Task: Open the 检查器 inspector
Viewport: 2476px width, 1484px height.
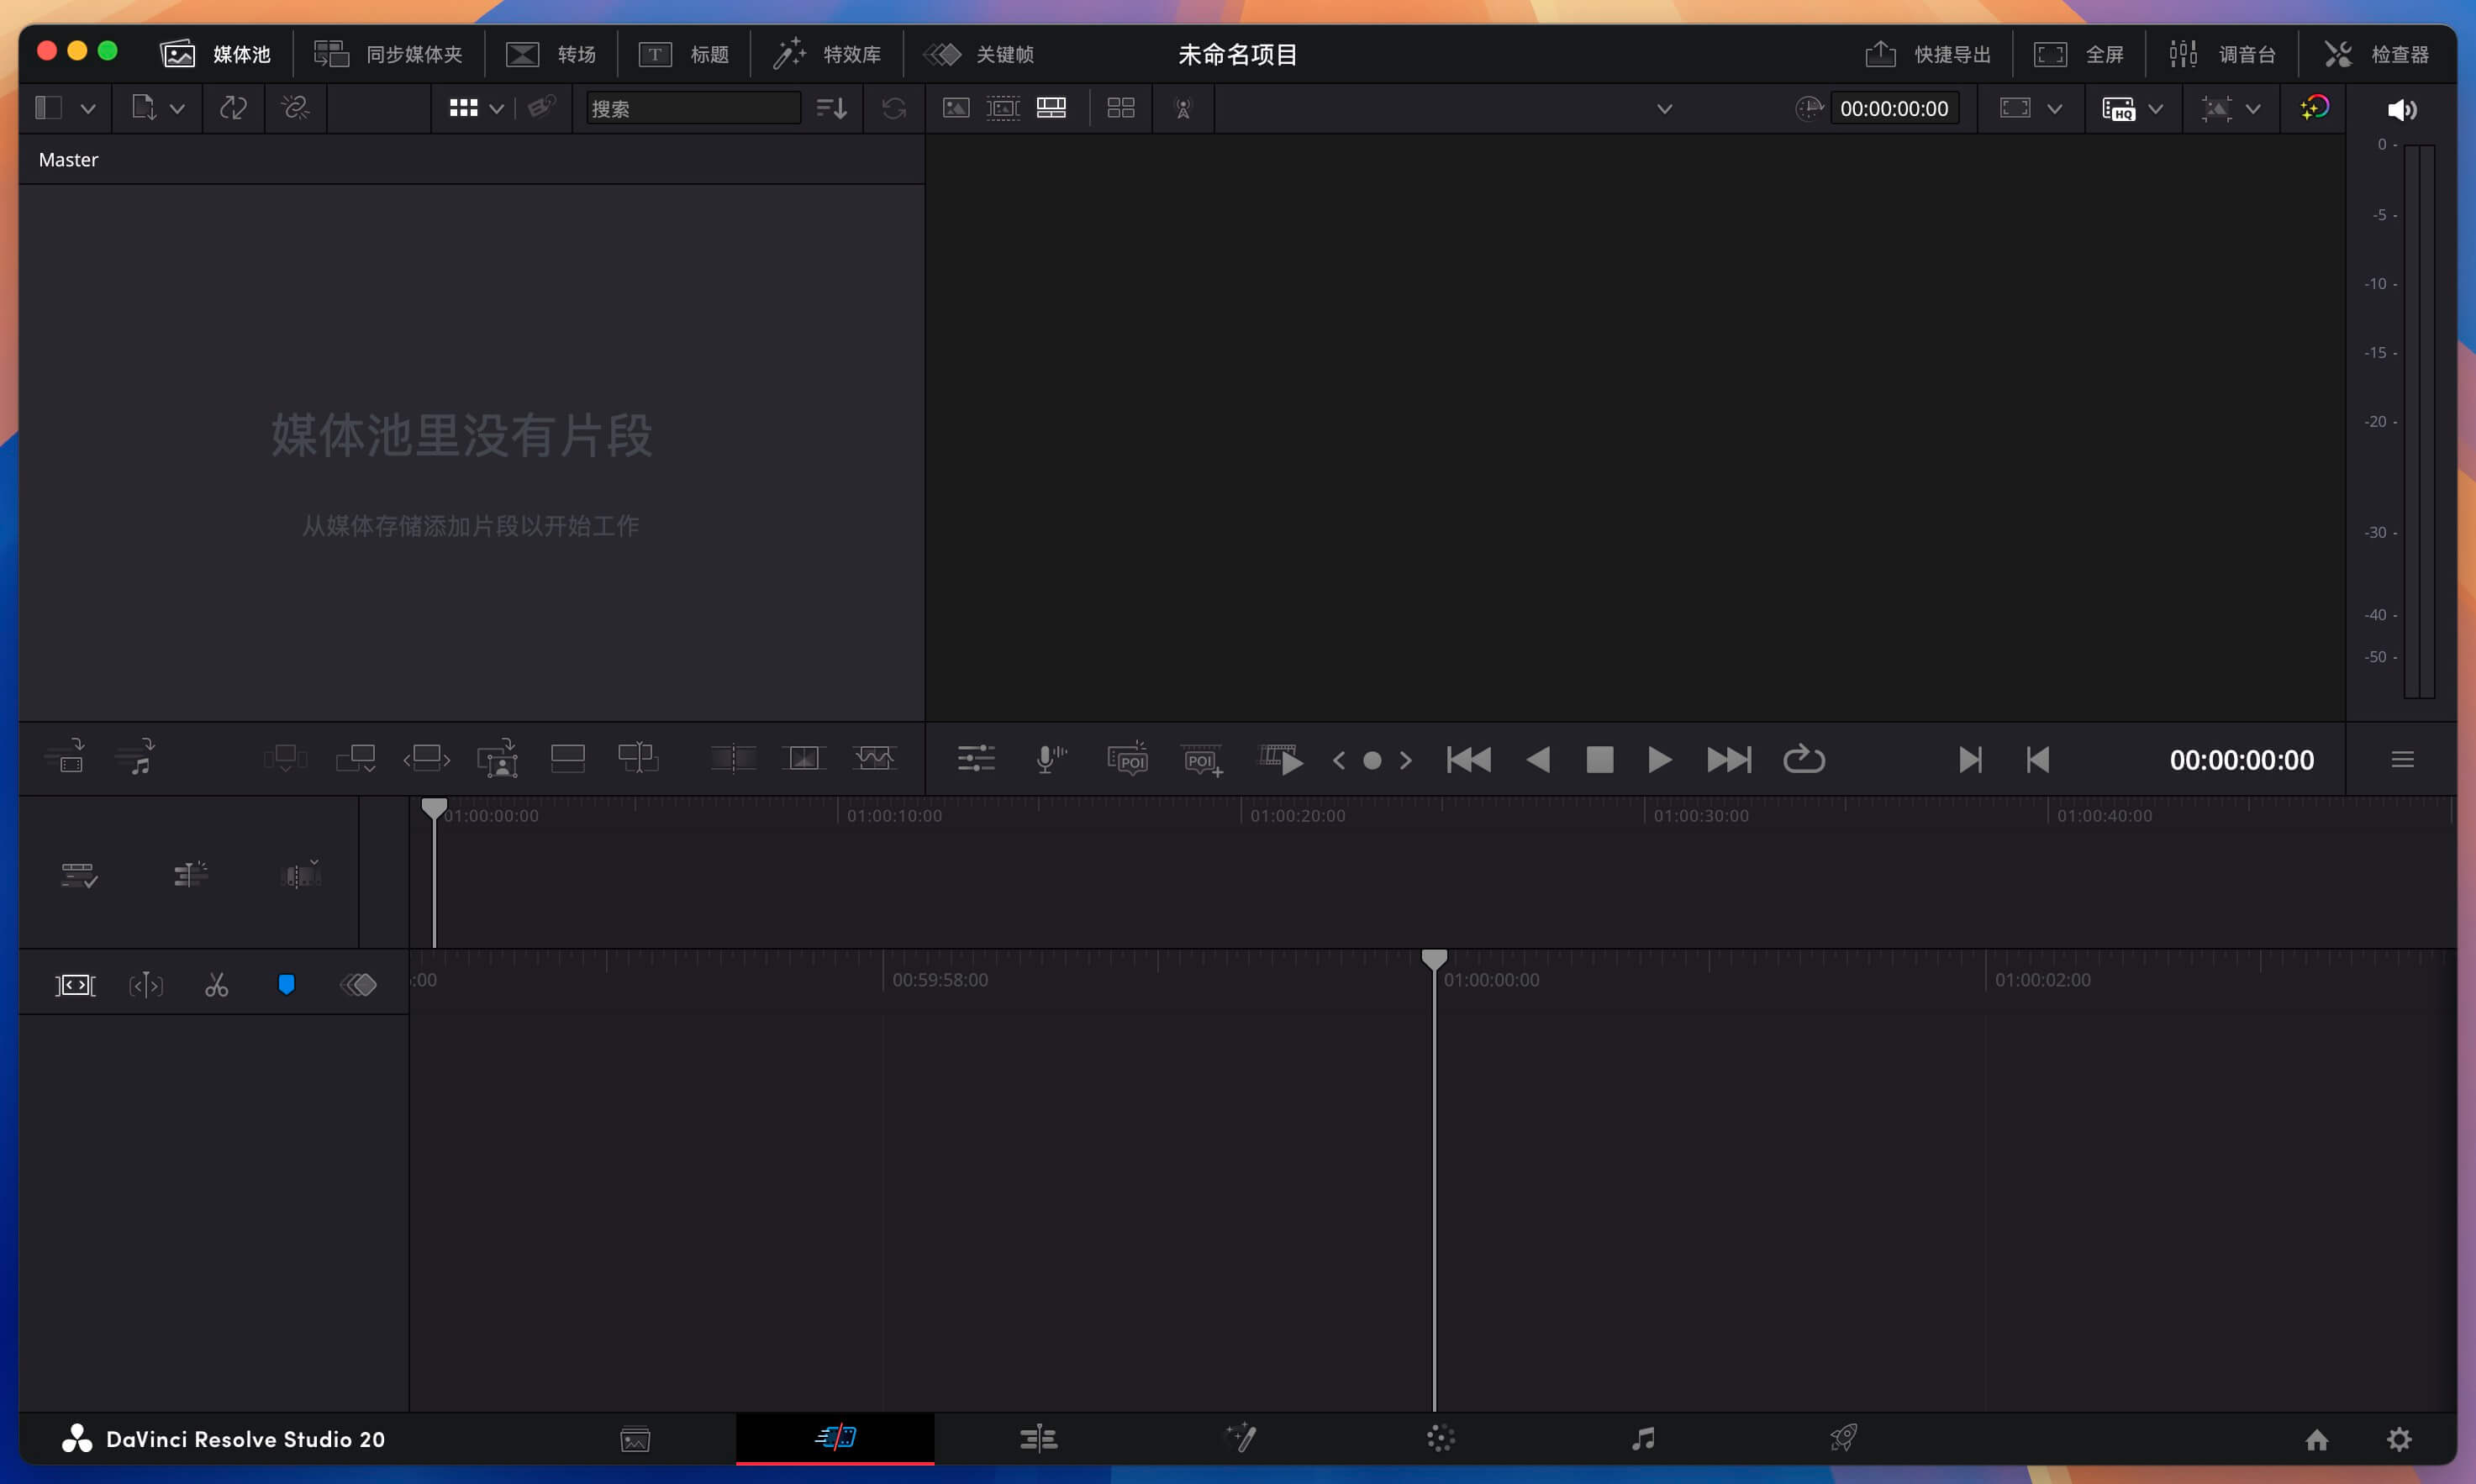Action: (x=2382, y=53)
